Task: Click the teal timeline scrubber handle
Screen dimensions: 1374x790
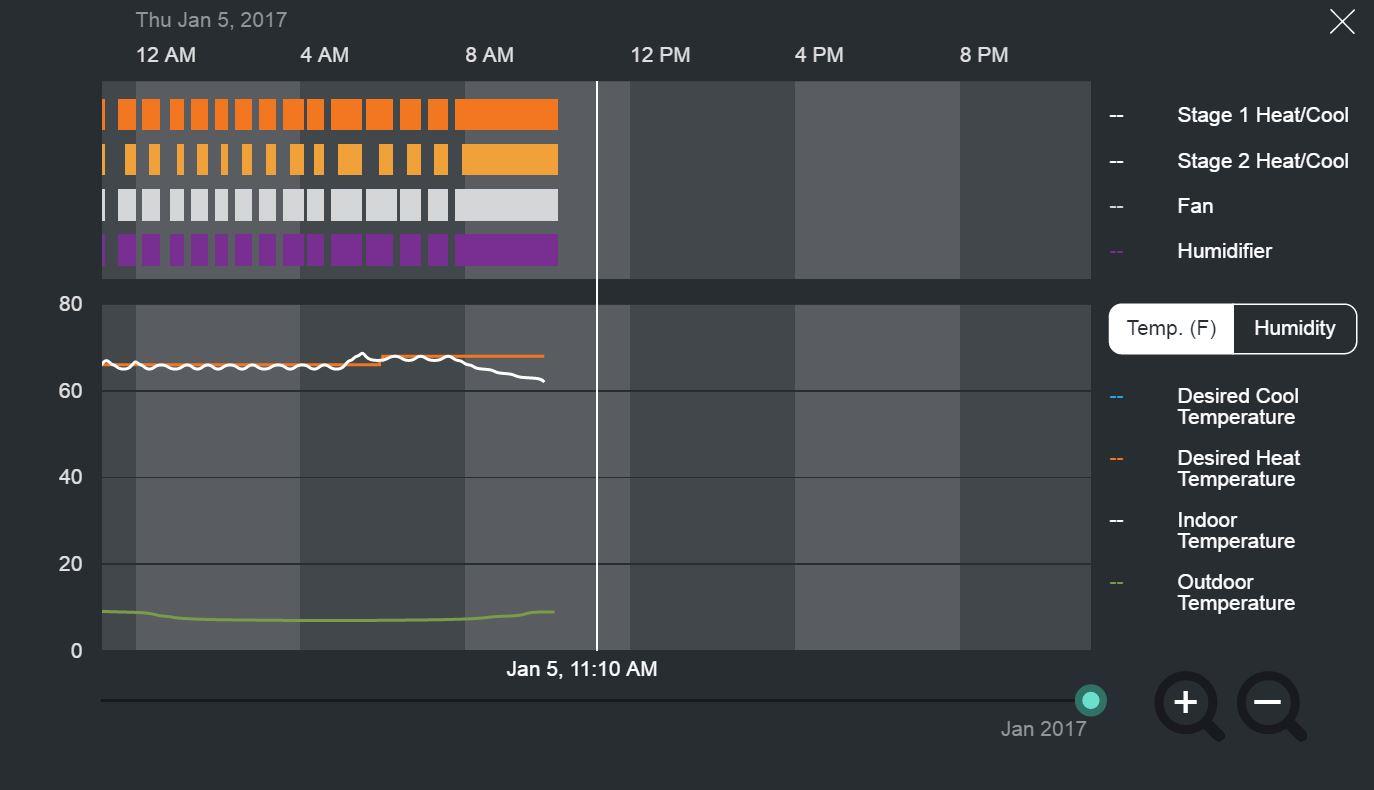Action: tap(1091, 700)
